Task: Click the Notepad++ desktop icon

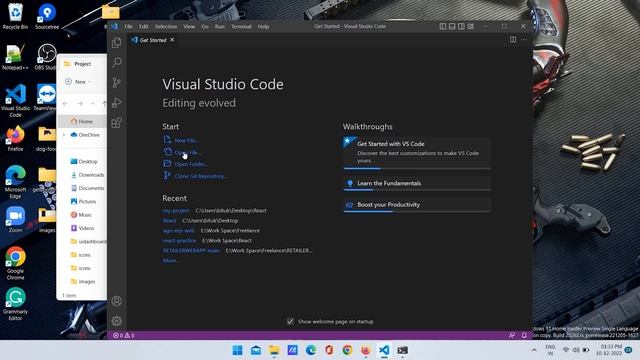Action: (15, 57)
